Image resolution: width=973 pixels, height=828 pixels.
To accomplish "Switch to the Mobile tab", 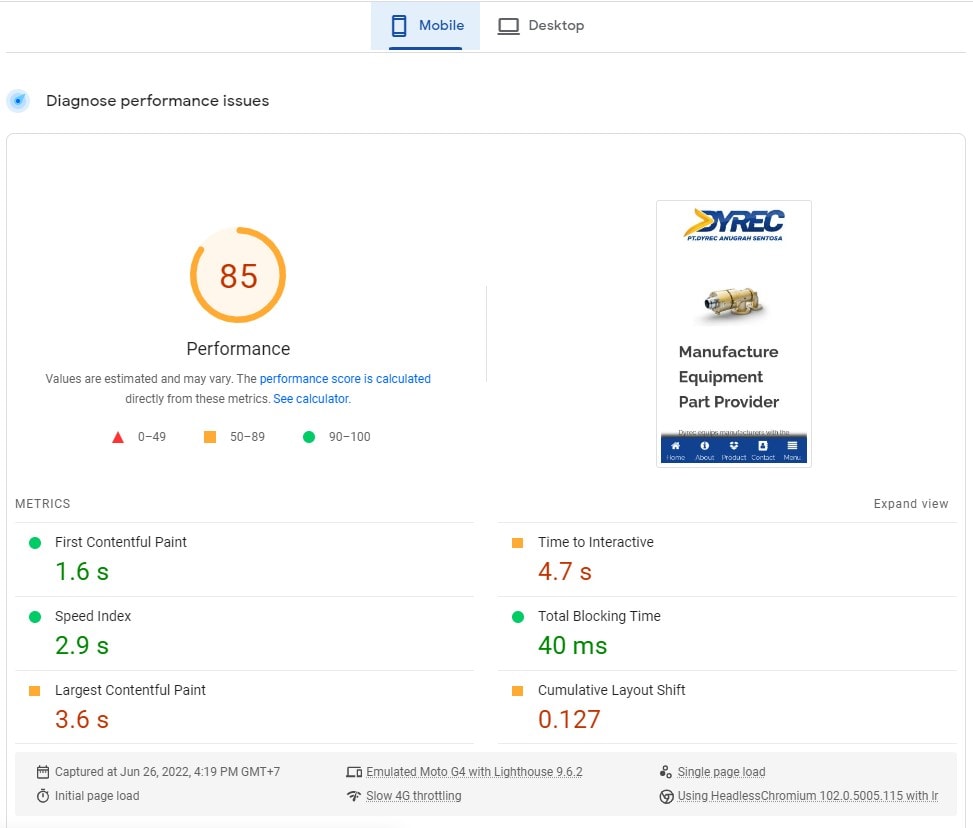I will tap(426, 26).
